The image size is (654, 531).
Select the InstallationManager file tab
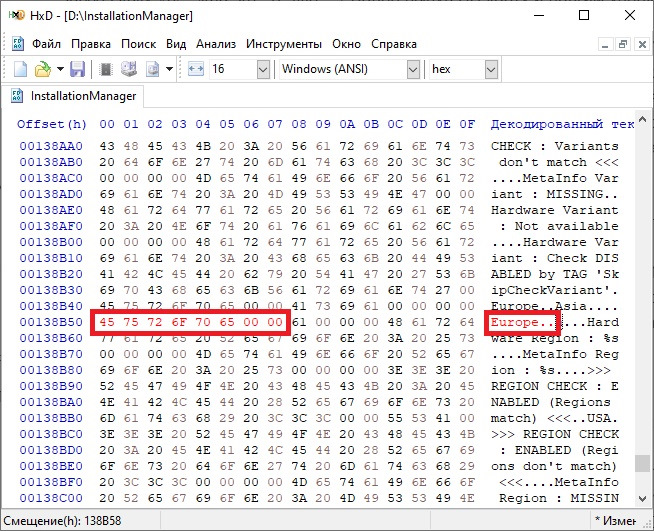tap(73, 96)
